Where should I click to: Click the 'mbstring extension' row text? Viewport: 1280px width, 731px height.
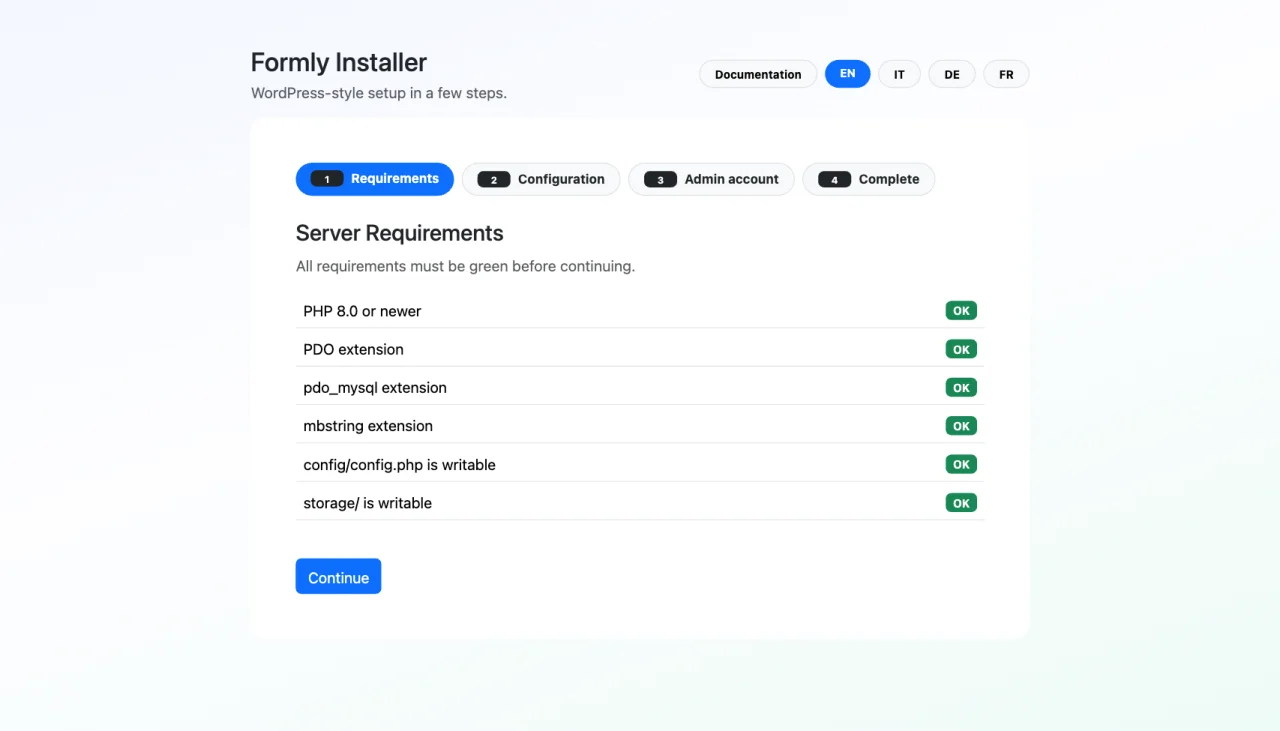tap(368, 426)
